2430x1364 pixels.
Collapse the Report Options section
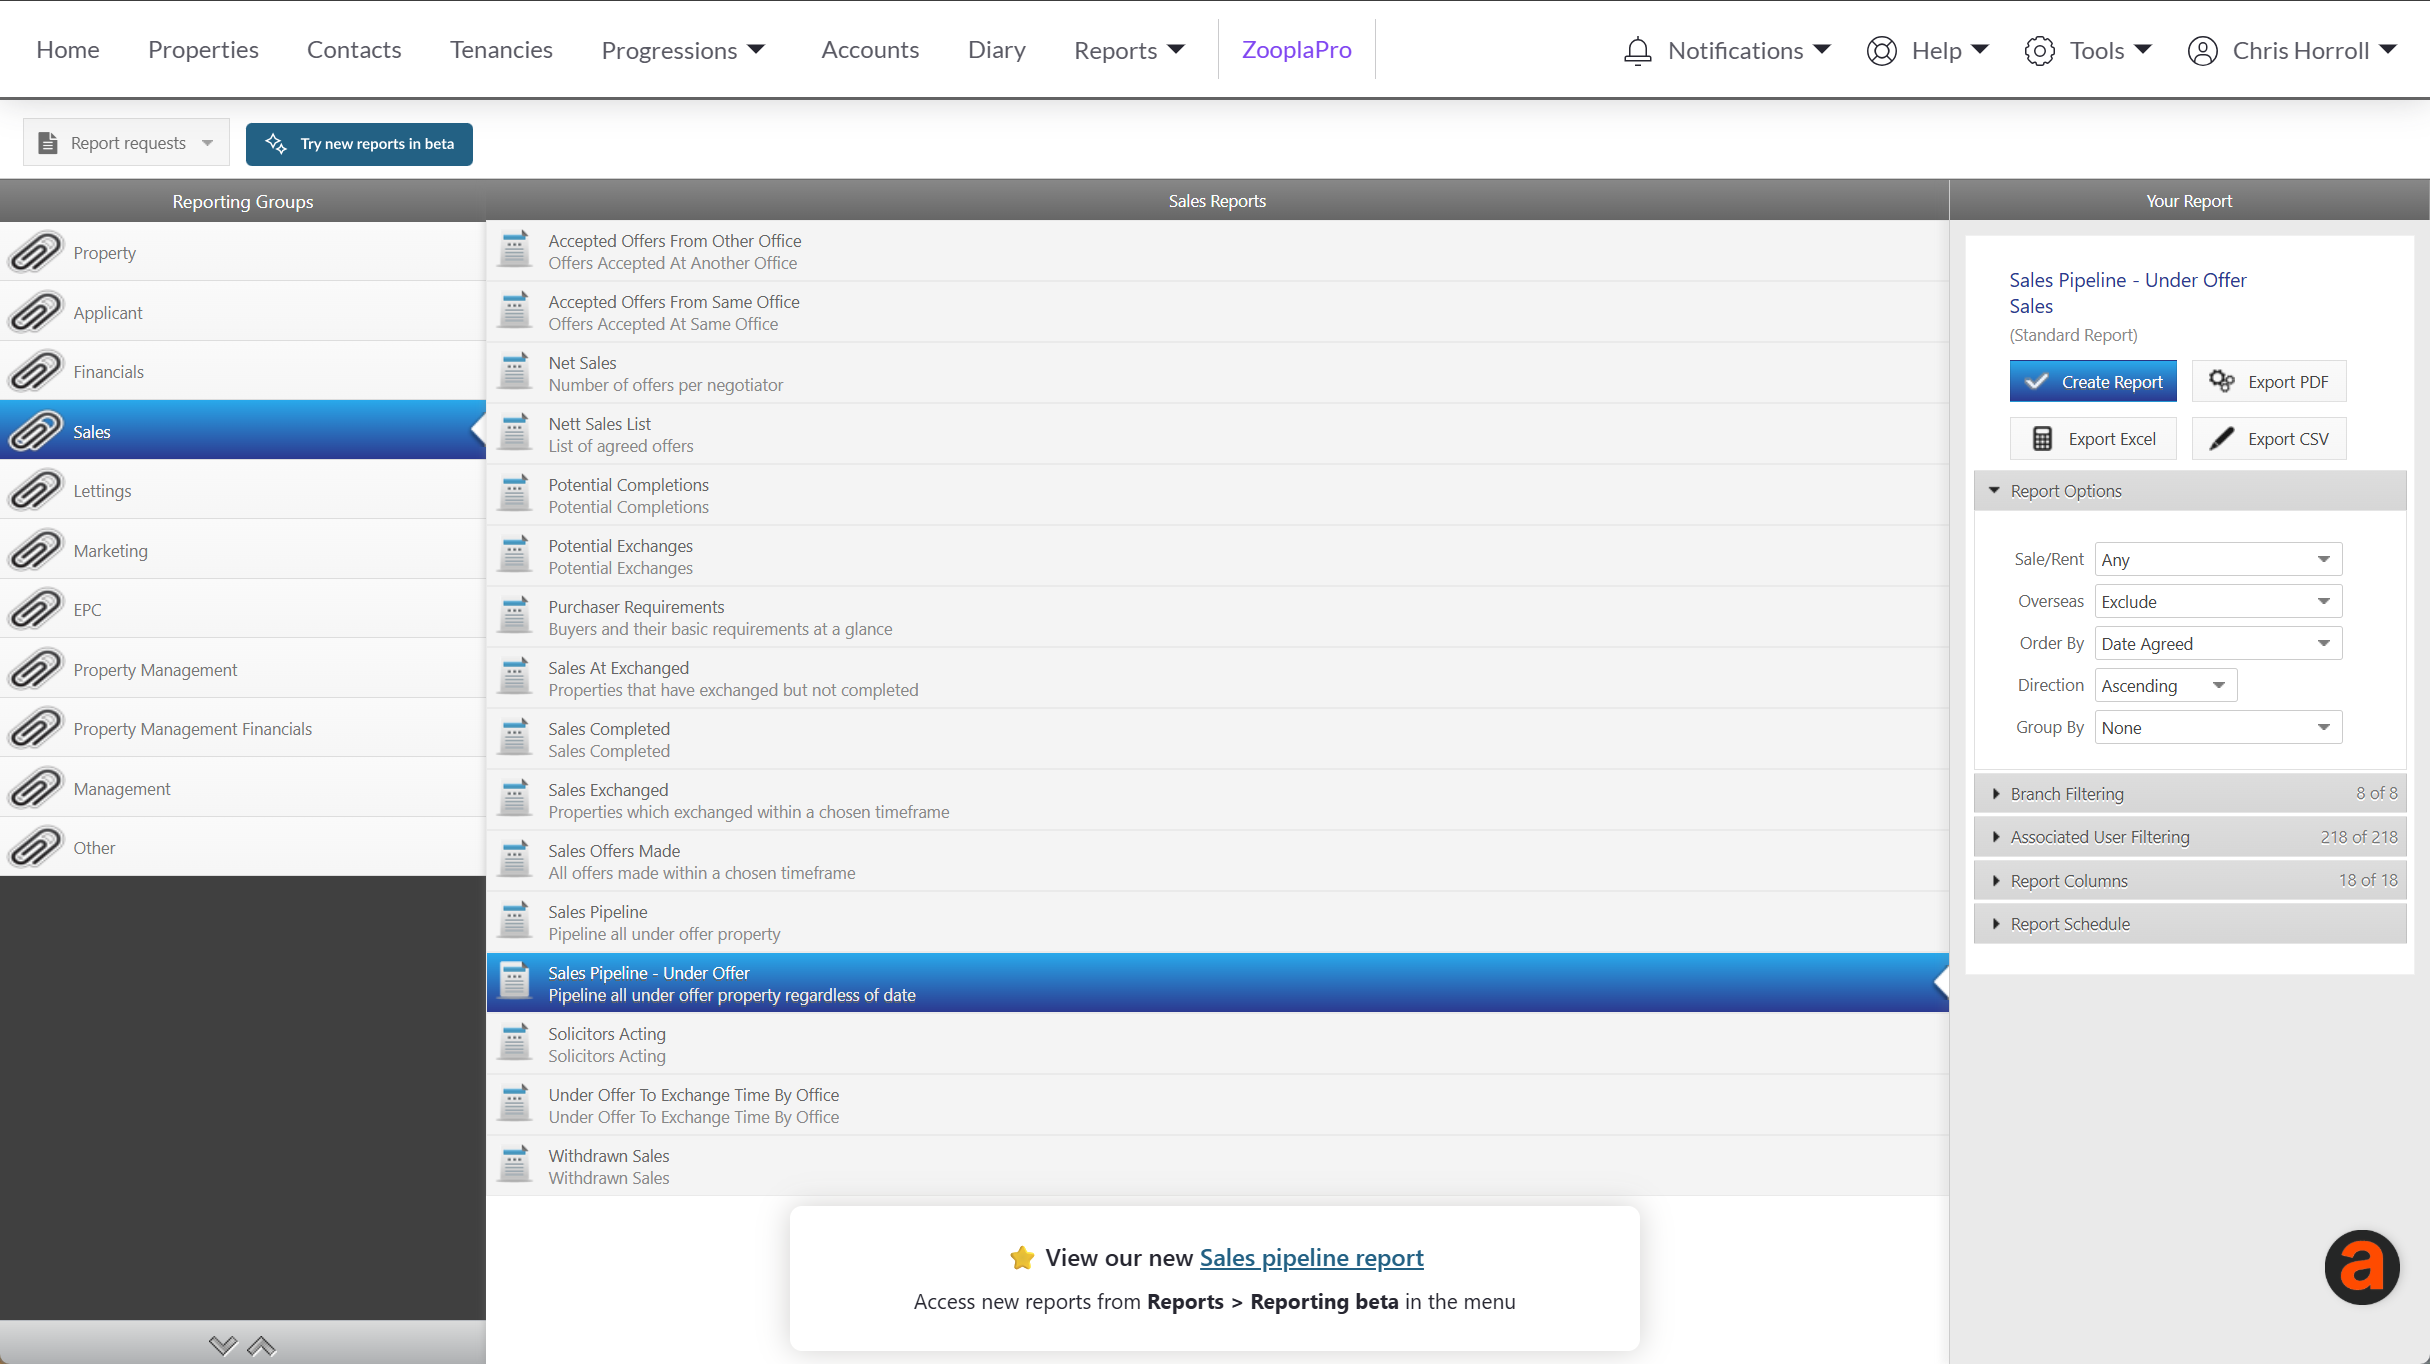(x=2190, y=490)
